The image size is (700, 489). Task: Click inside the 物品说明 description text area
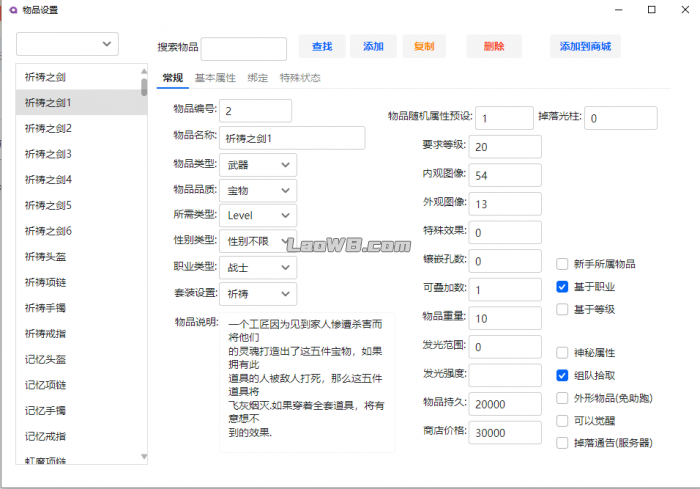(307, 382)
